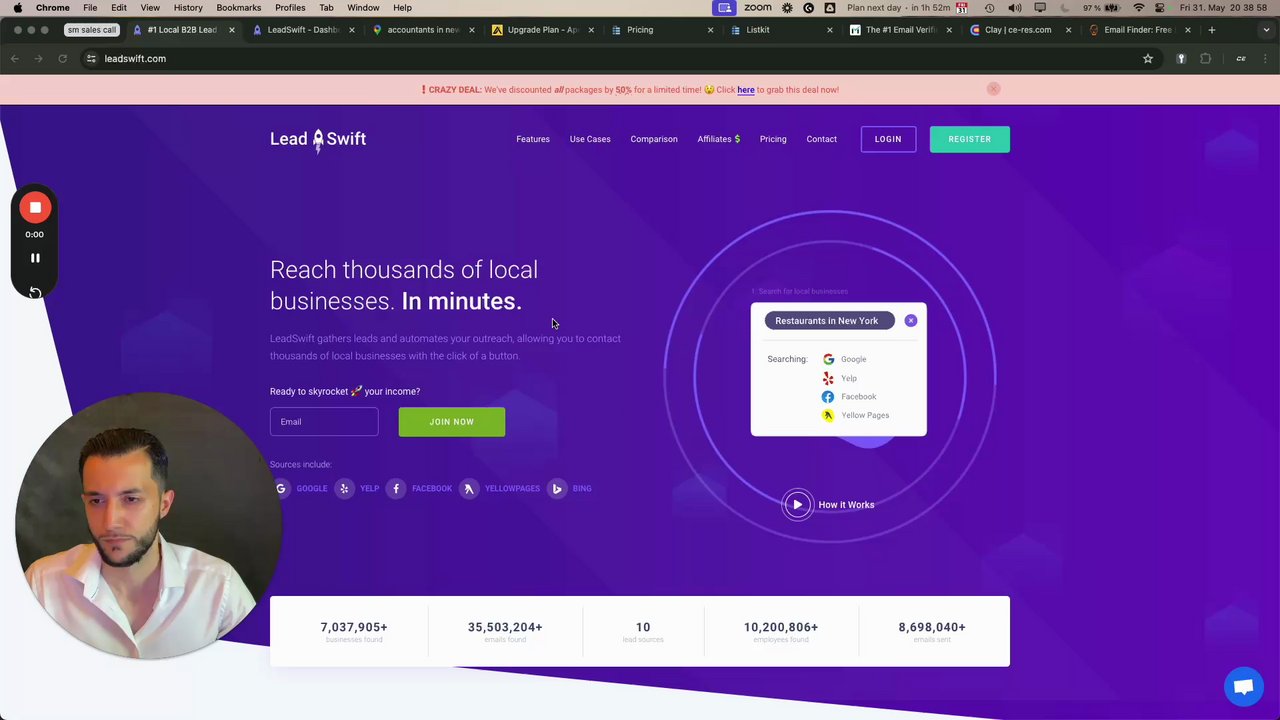Open the Affiliates $ nav link

[x=719, y=139]
